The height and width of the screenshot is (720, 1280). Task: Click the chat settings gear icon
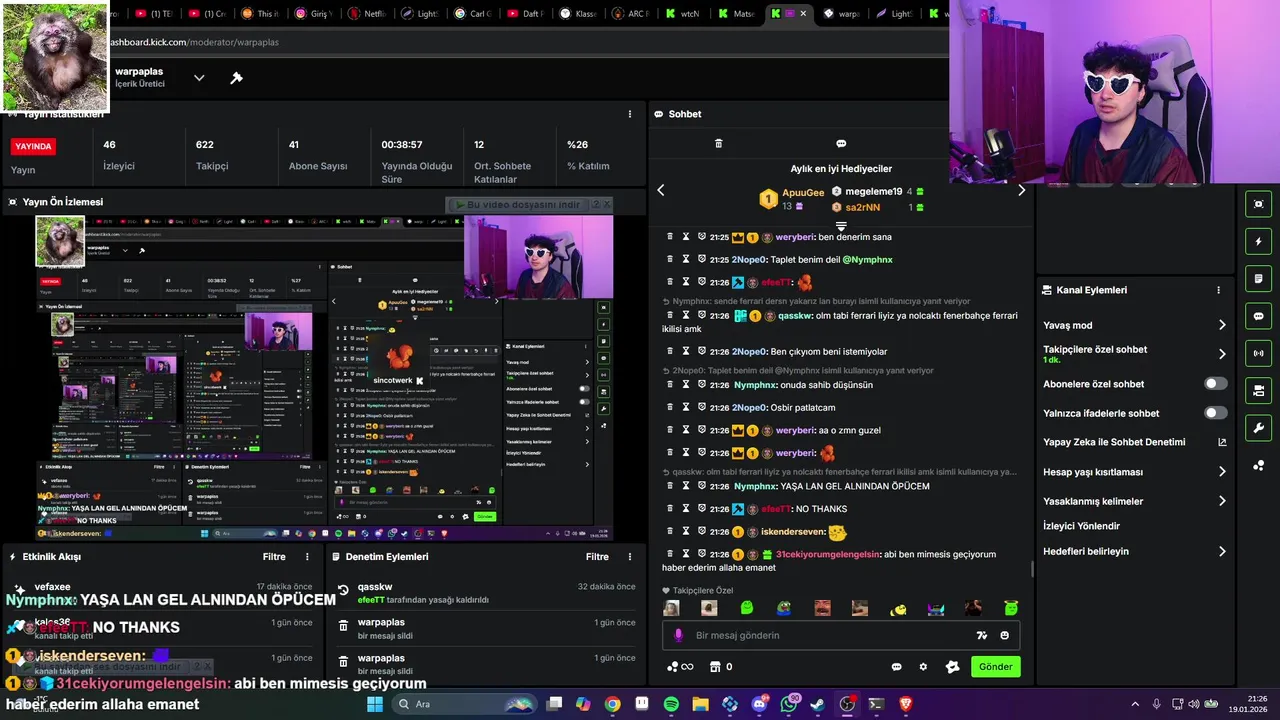click(x=923, y=667)
